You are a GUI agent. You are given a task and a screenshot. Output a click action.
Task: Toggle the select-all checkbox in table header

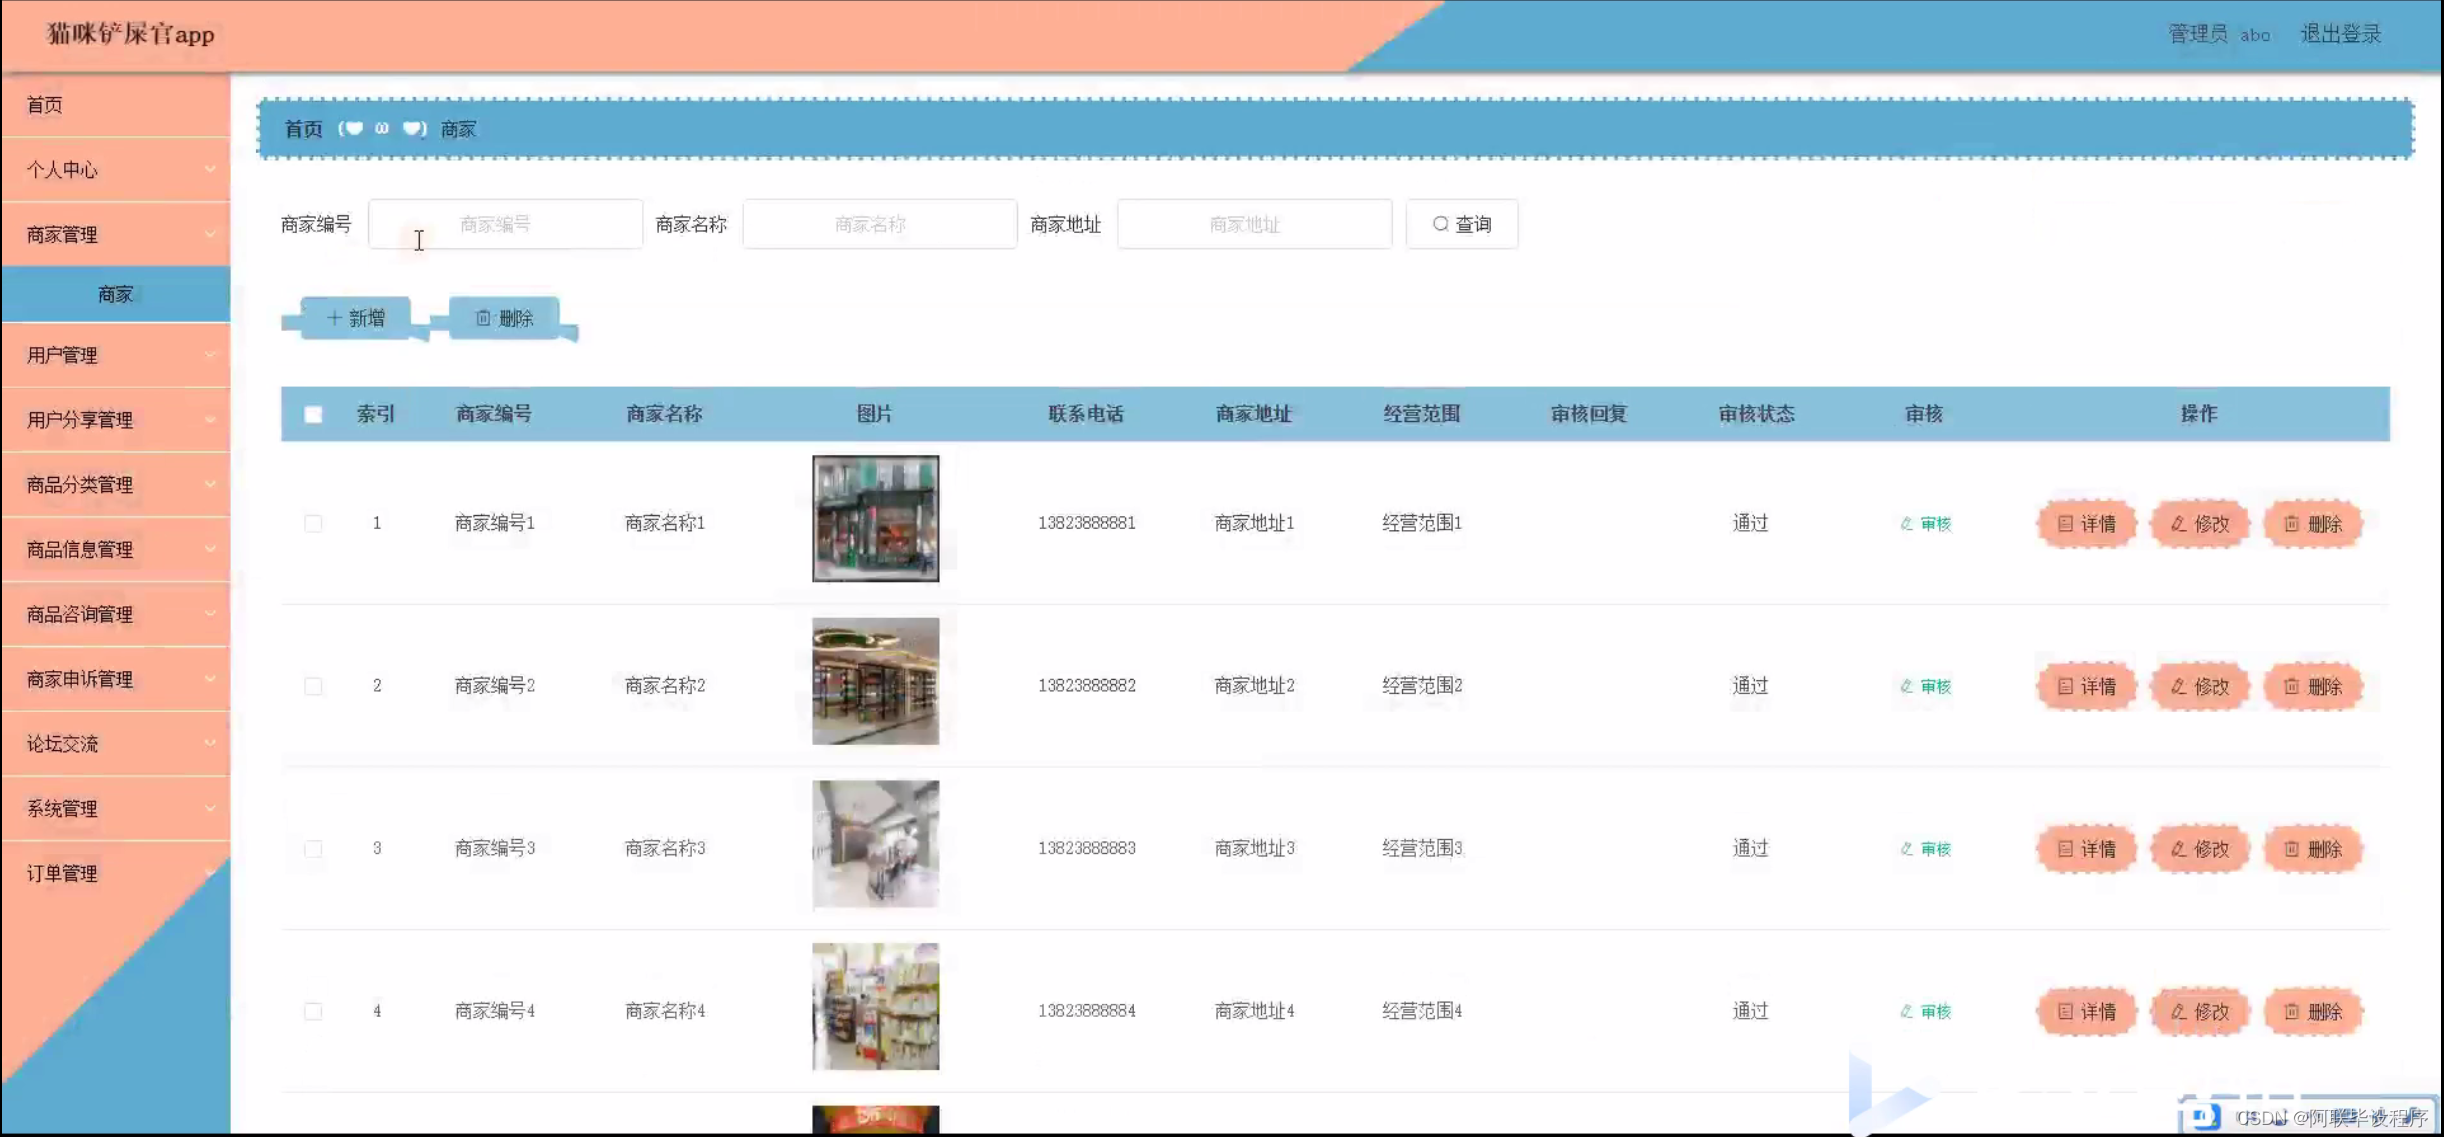[x=313, y=414]
